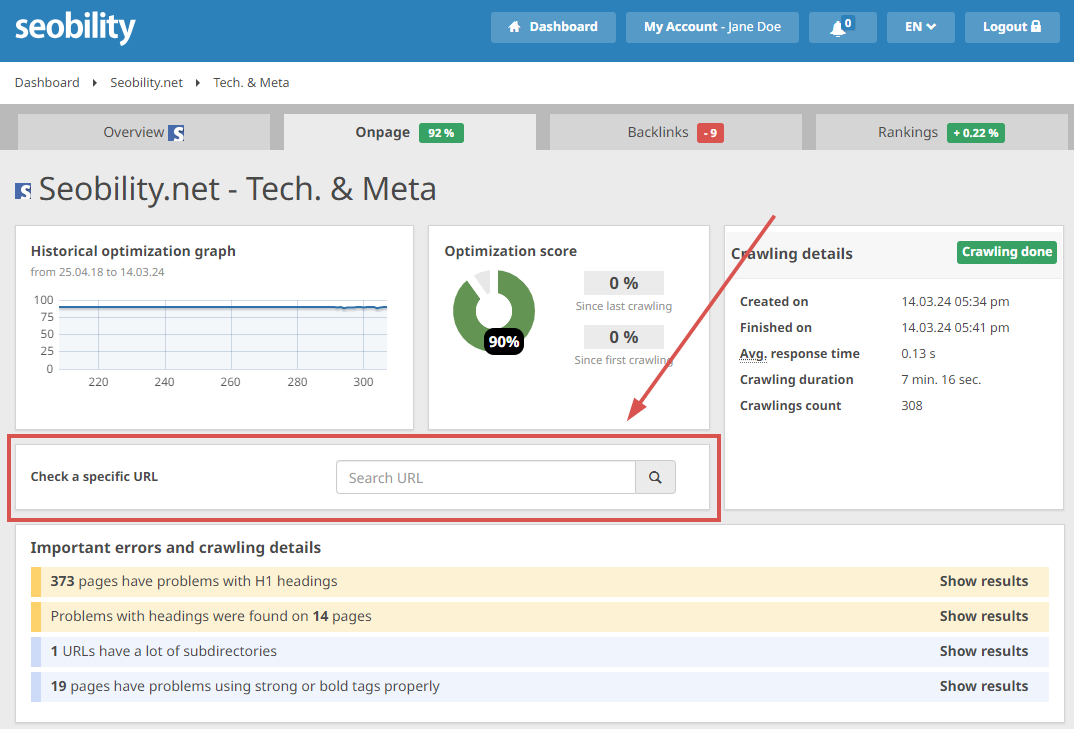The height and width of the screenshot is (729, 1074).
Task: Click the Logout button
Action: (1011, 27)
